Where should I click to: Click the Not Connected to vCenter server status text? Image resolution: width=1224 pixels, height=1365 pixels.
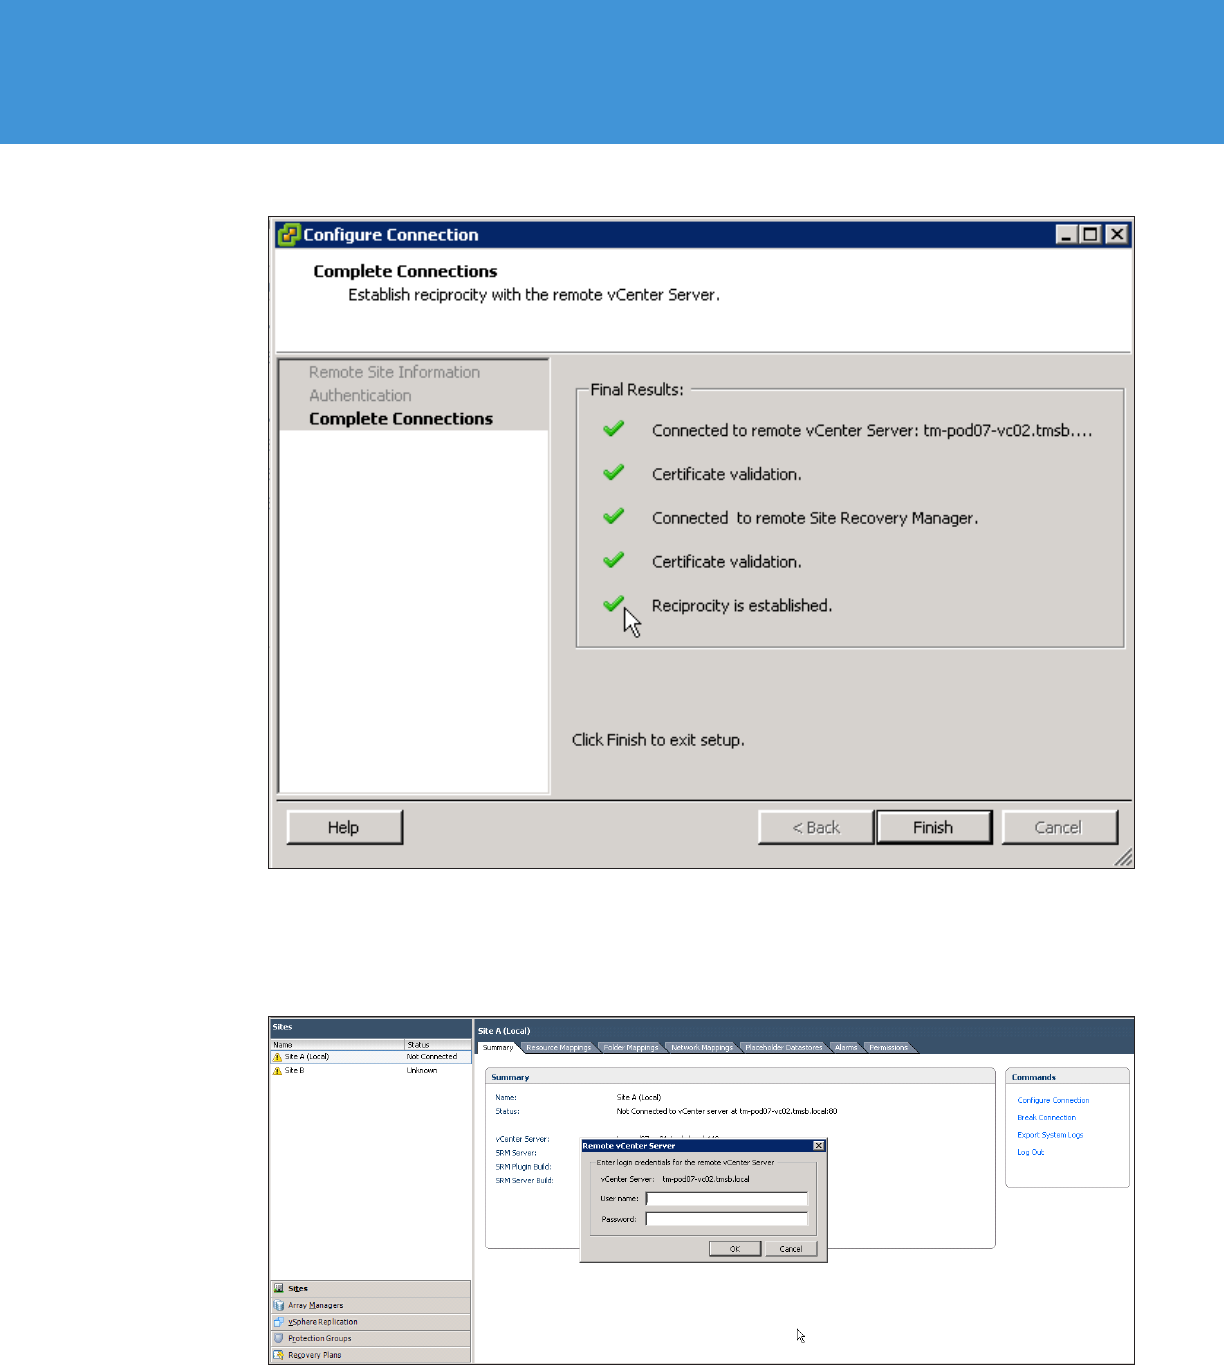tap(727, 1111)
